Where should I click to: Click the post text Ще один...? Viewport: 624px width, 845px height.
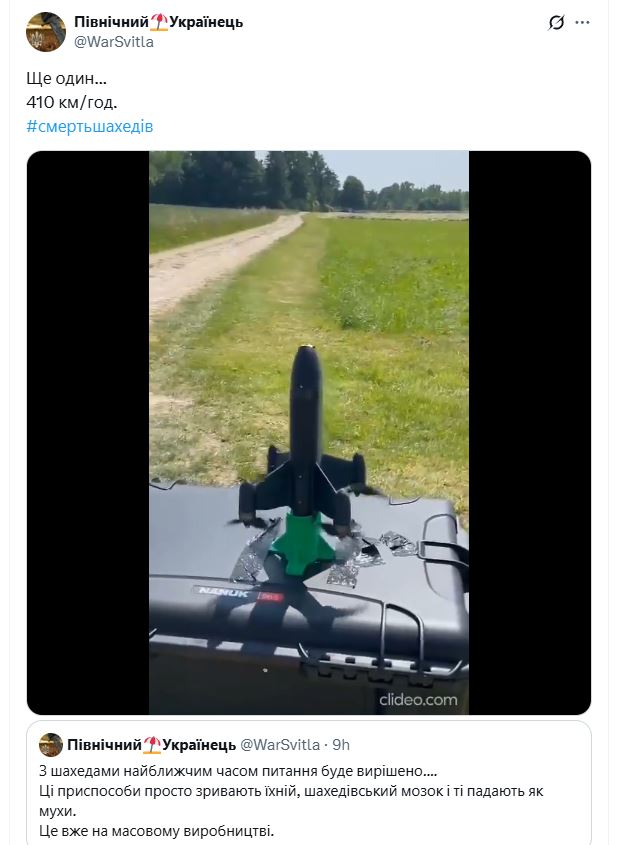tap(66, 79)
